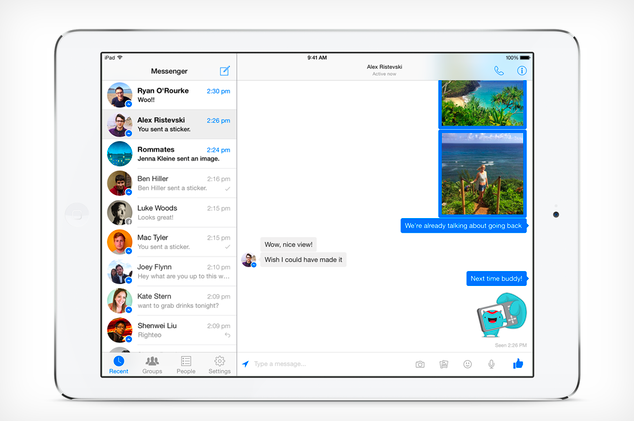Open Shenwei Liu conversation
634x421 pixels.
point(170,330)
